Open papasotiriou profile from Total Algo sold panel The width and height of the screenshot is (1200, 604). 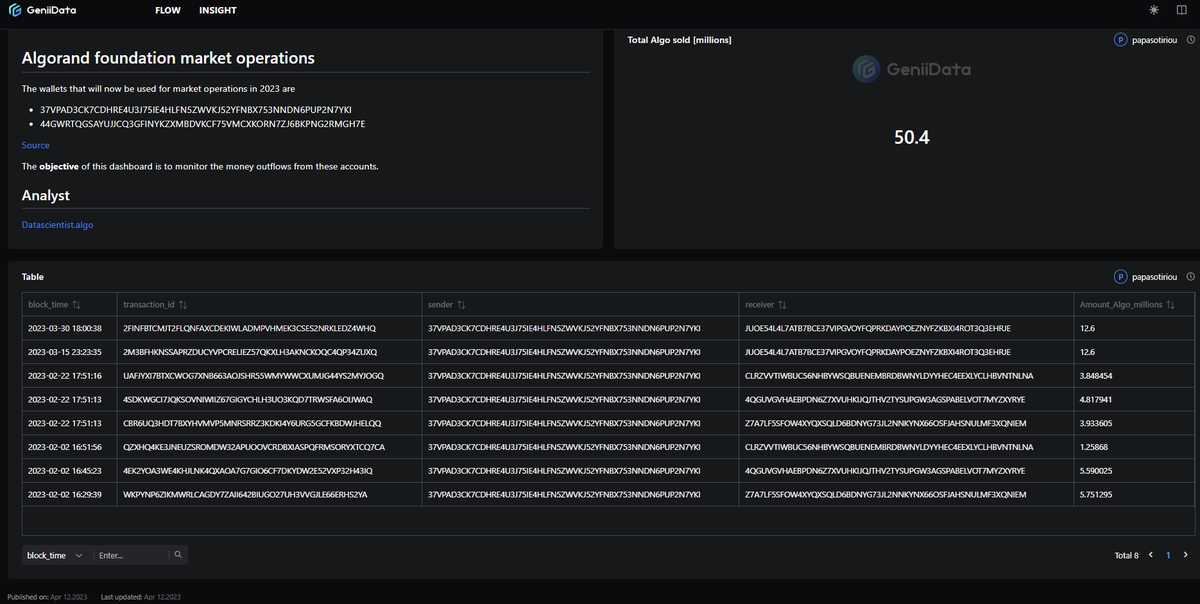pyautogui.click(x=1155, y=40)
